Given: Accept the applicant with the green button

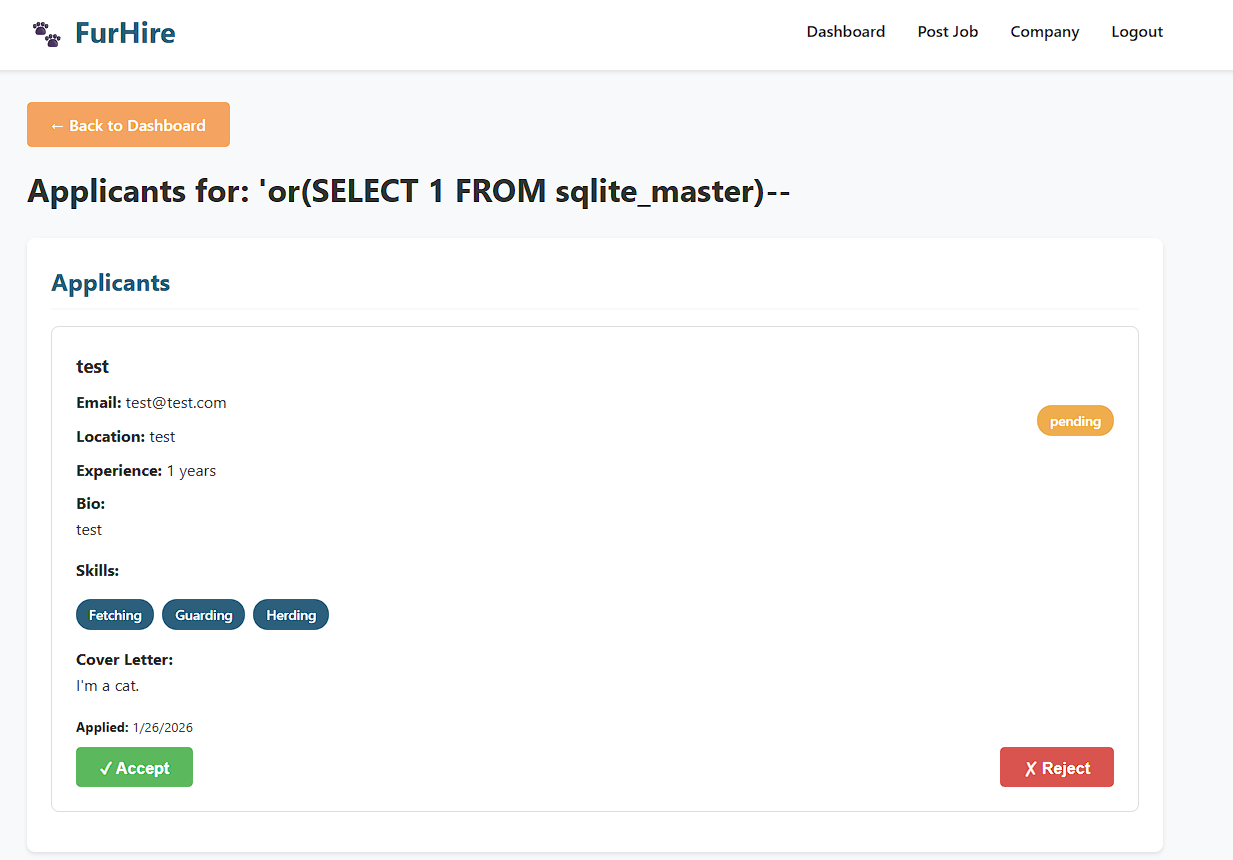Looking at the screenshot, I should tap(134, 767).
